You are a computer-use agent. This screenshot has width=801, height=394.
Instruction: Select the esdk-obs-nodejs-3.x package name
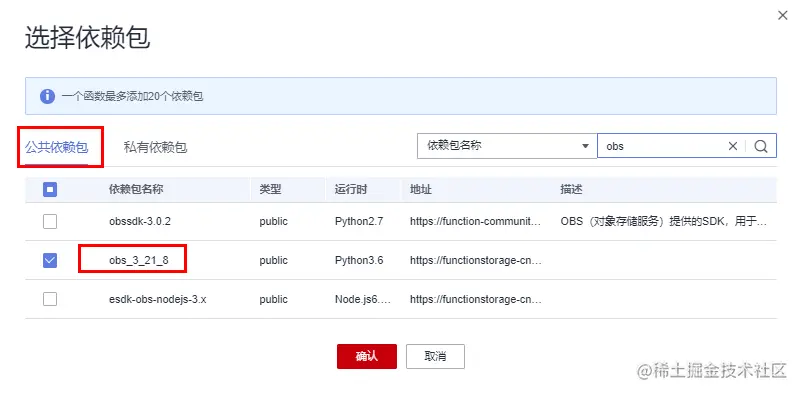pyautogui.click(x=157, y=299)
